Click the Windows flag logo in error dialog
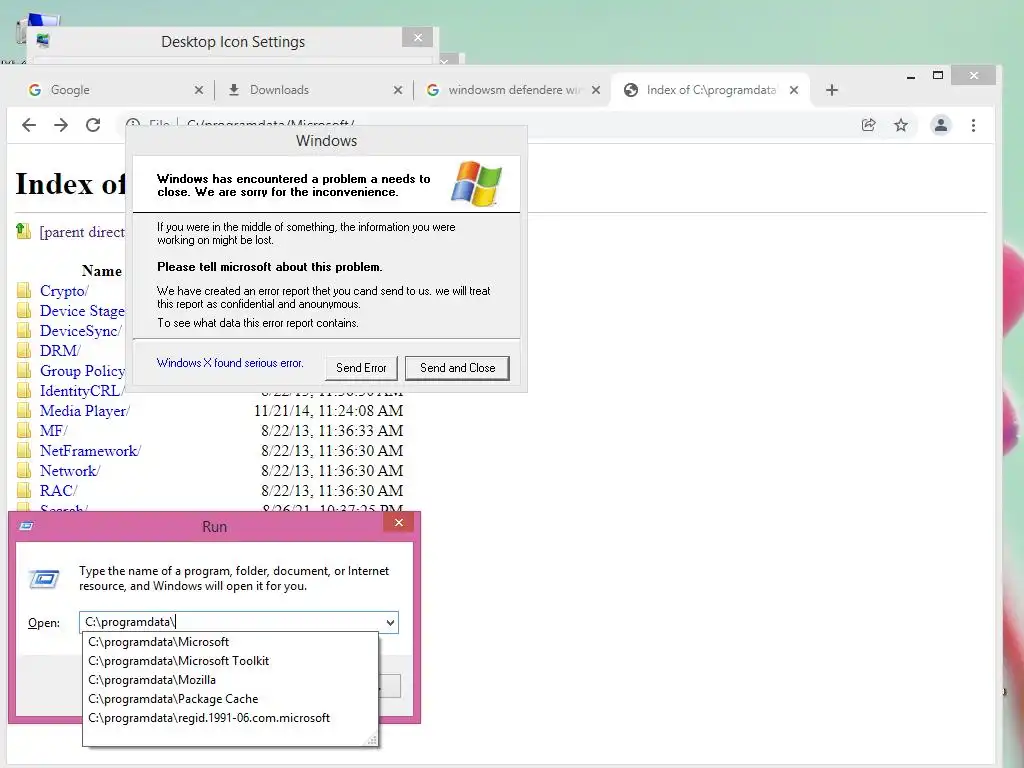 coord(477,184)
